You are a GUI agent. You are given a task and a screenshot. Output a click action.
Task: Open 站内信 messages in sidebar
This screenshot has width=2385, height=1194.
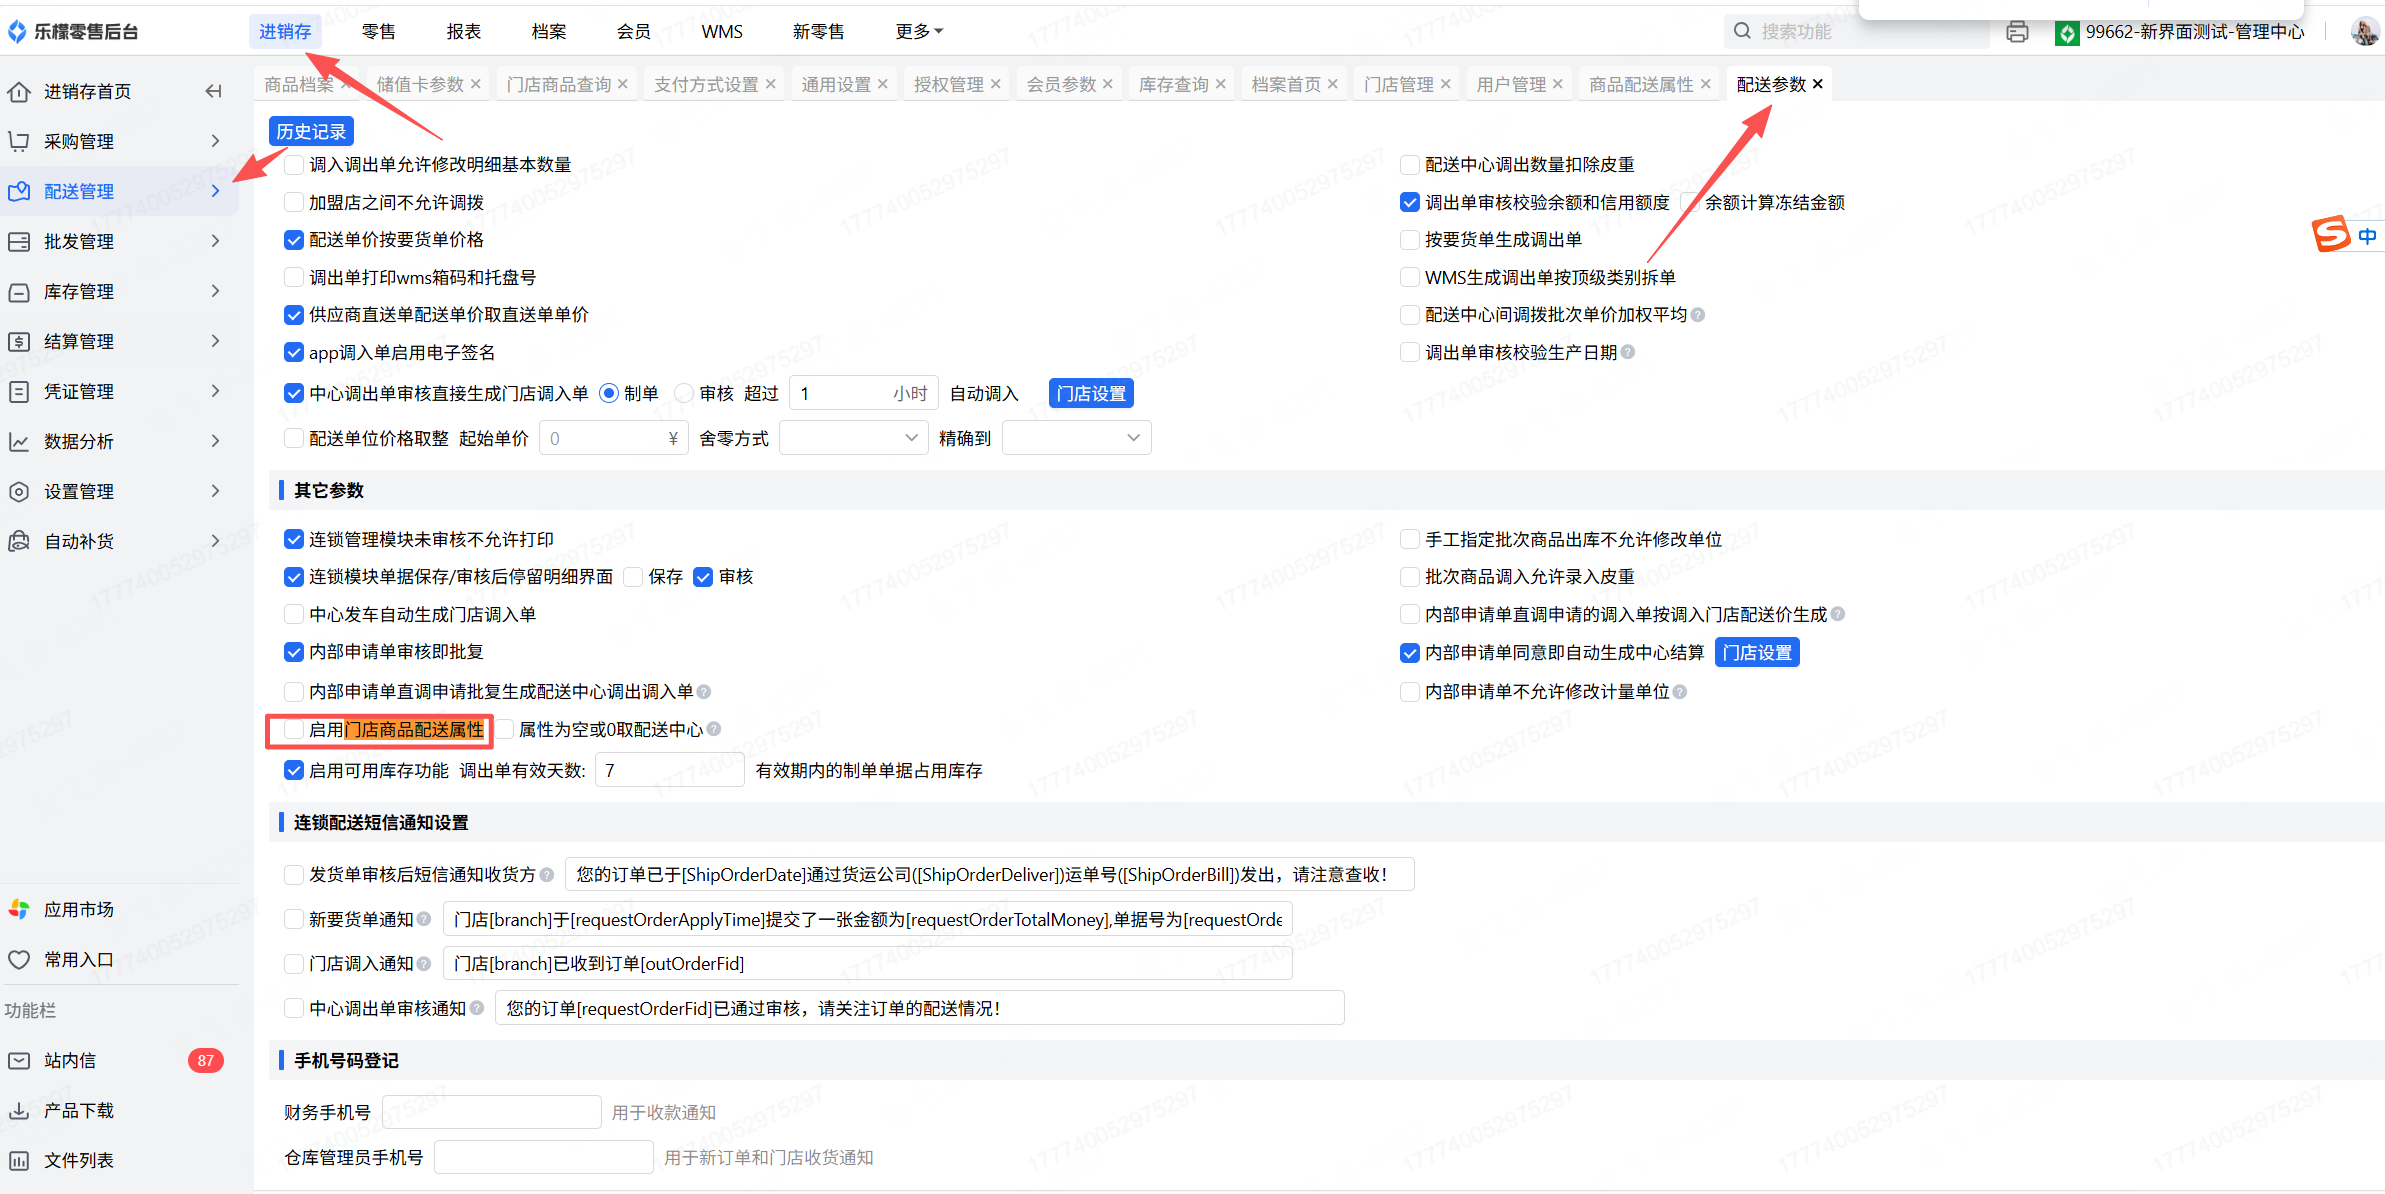(70, 1060)
